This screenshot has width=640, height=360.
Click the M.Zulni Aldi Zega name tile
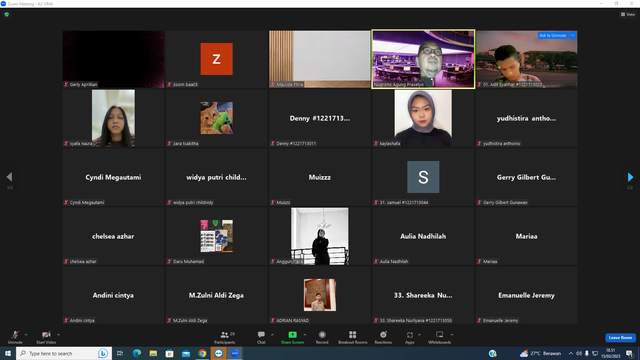coord(217,295)
